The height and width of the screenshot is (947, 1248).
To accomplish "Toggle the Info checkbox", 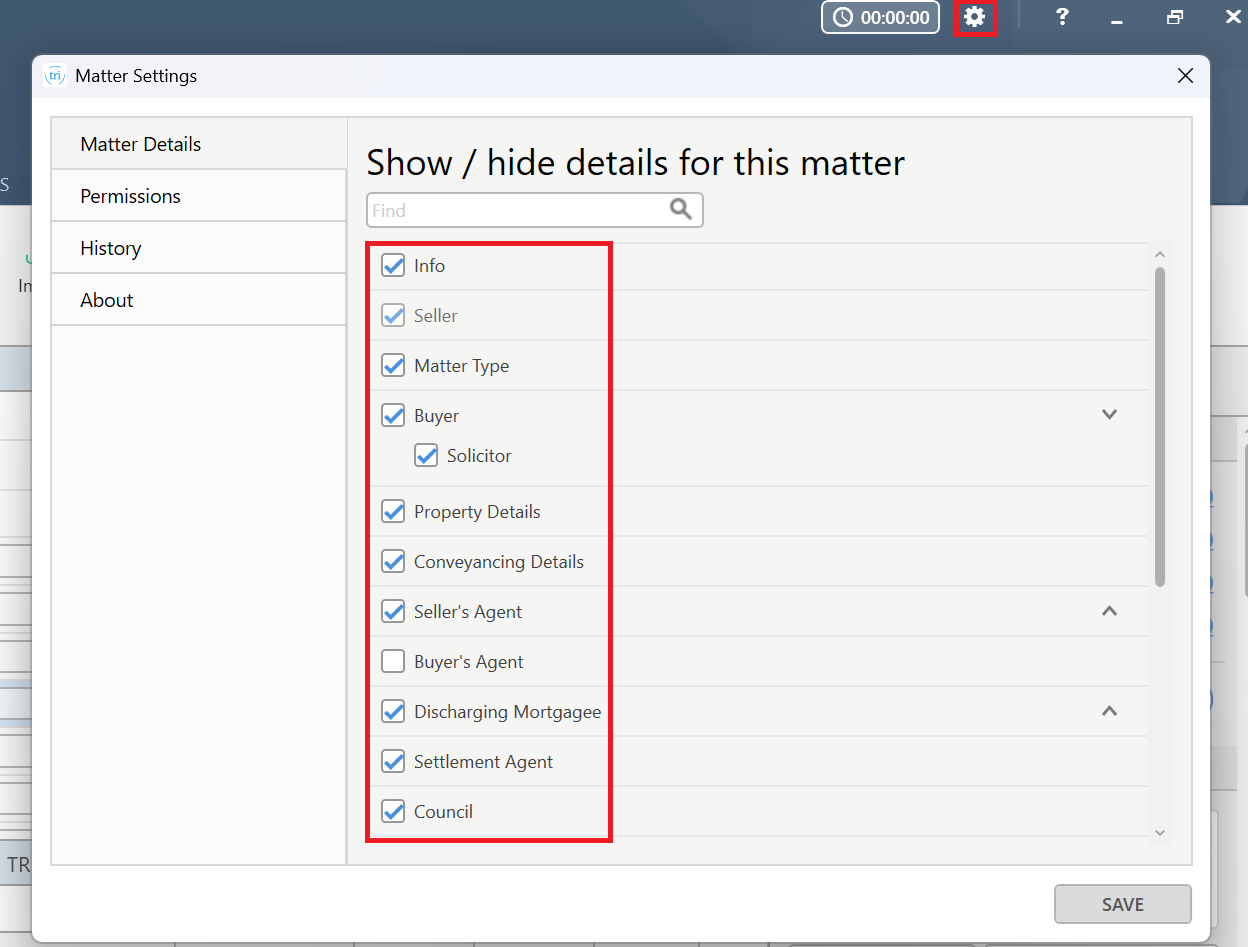I will click(394, 266).
